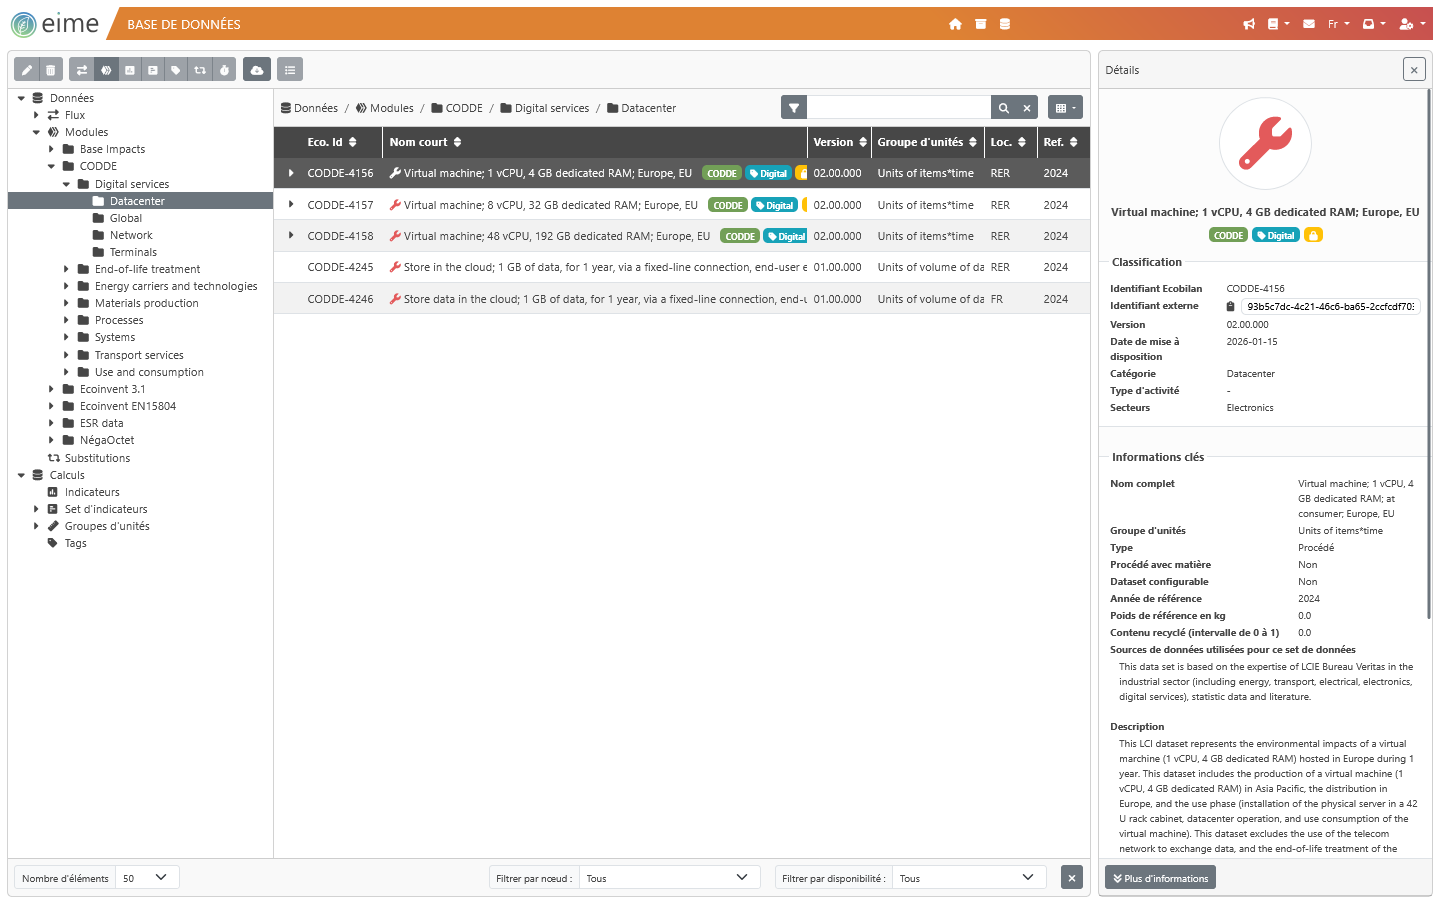The width and height of the screenshot is (1440, 900).
Task: Sort by Groupe d'unités column
Action: pos(927,142)
